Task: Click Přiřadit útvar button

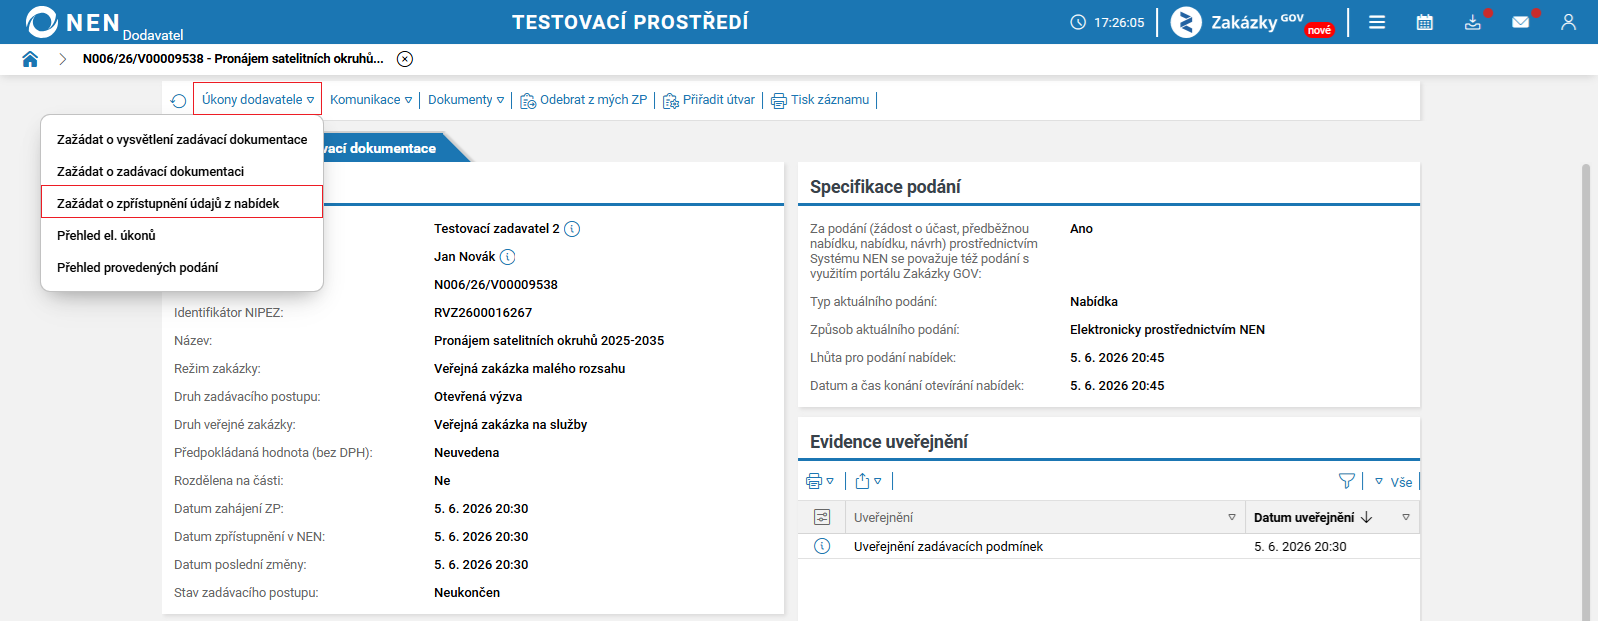Action: pos(709,100)
